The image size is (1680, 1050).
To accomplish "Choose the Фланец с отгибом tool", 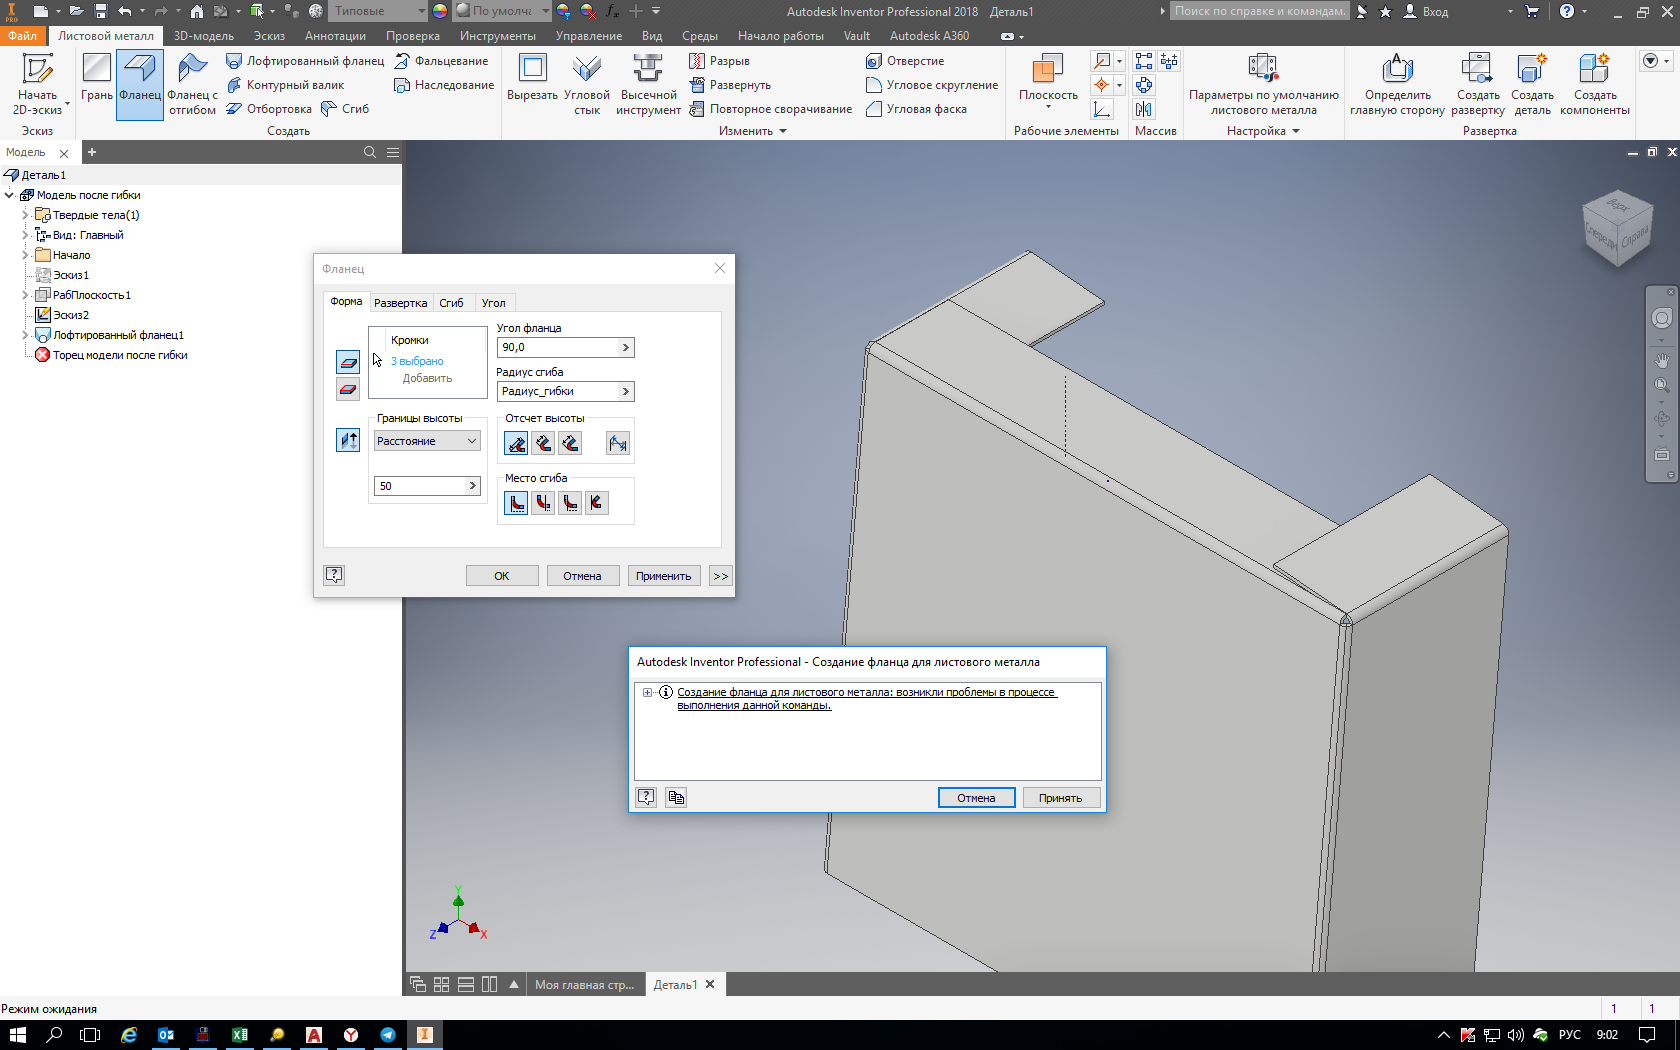I will (x=192, y=85).
